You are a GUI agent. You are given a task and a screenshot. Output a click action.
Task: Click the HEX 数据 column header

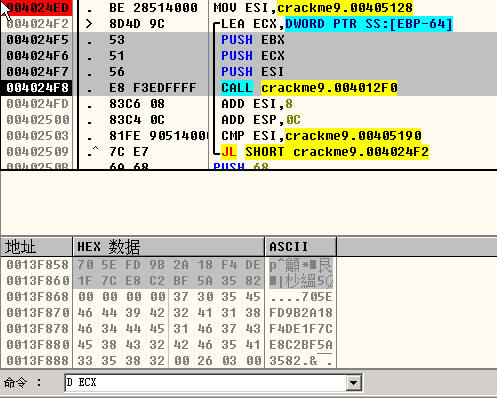click(169, 247)
